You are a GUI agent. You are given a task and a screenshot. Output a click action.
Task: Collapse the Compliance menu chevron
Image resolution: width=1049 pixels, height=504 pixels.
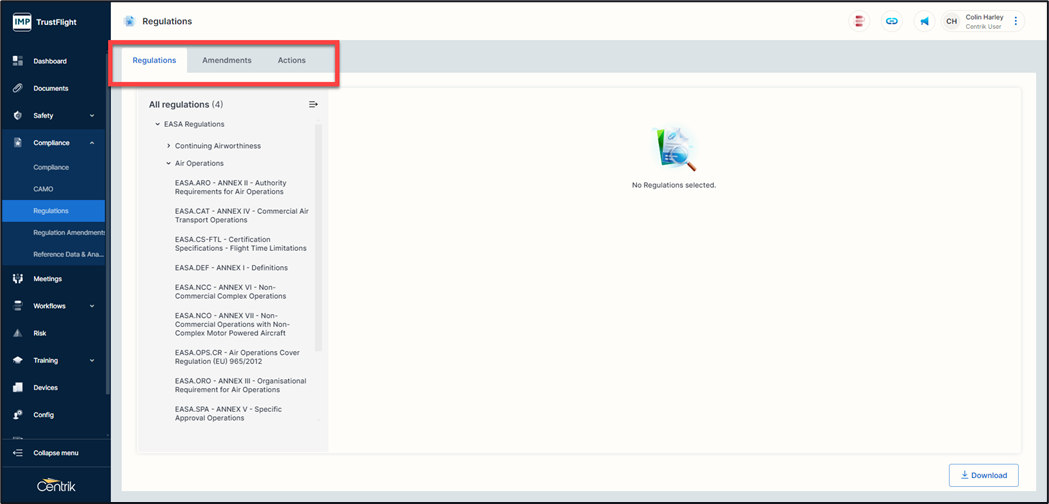[92, 143]
